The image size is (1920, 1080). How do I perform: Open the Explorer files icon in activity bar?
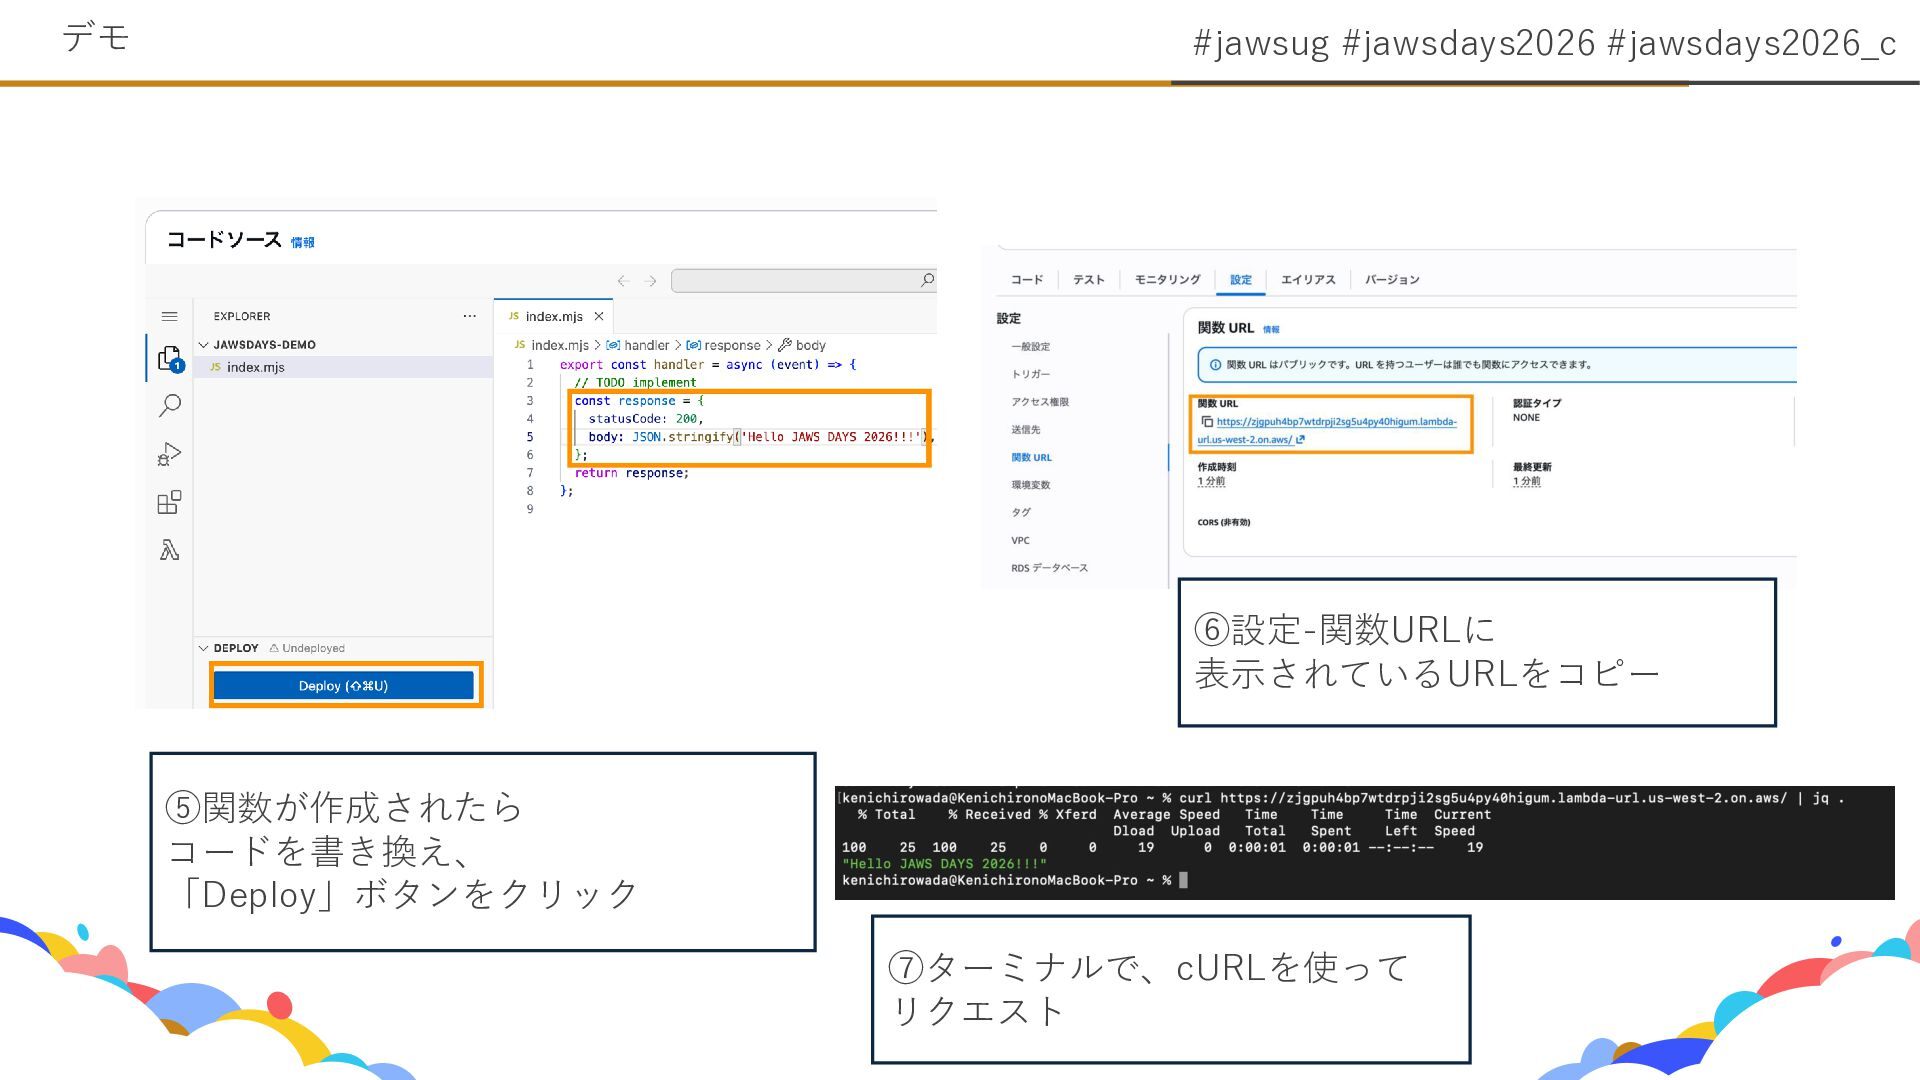coord(169,358)
